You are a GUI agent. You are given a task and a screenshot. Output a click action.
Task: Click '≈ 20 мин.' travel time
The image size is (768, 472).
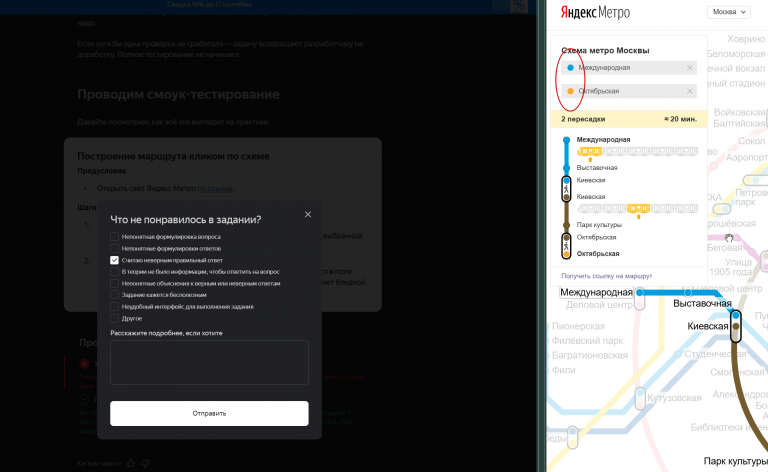pos(680,119)
